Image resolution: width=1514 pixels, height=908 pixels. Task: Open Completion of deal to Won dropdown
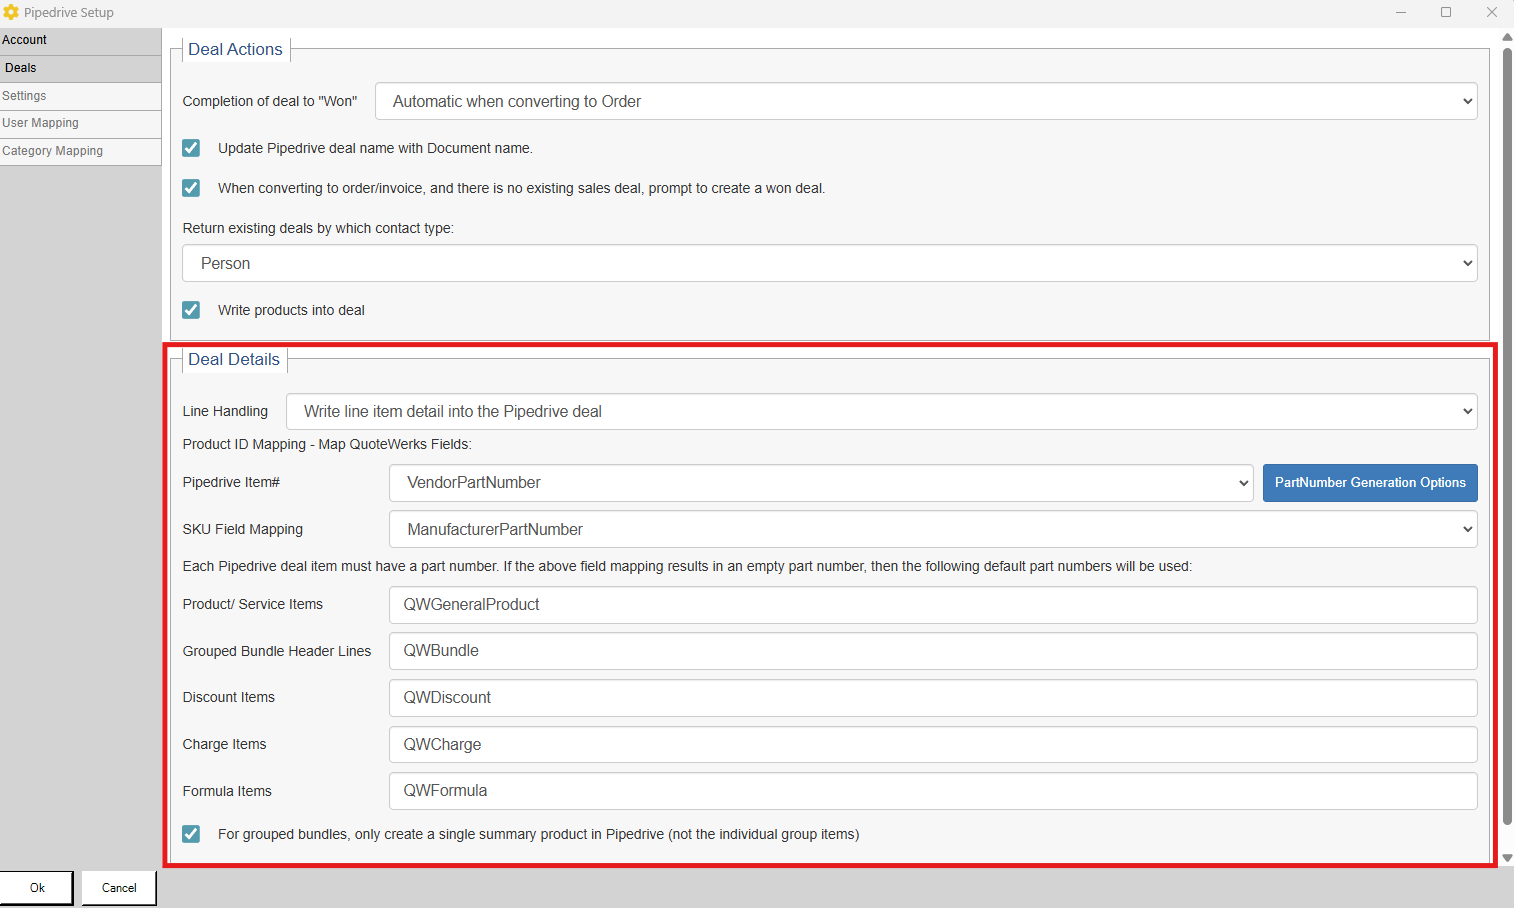tap(925, 101)
